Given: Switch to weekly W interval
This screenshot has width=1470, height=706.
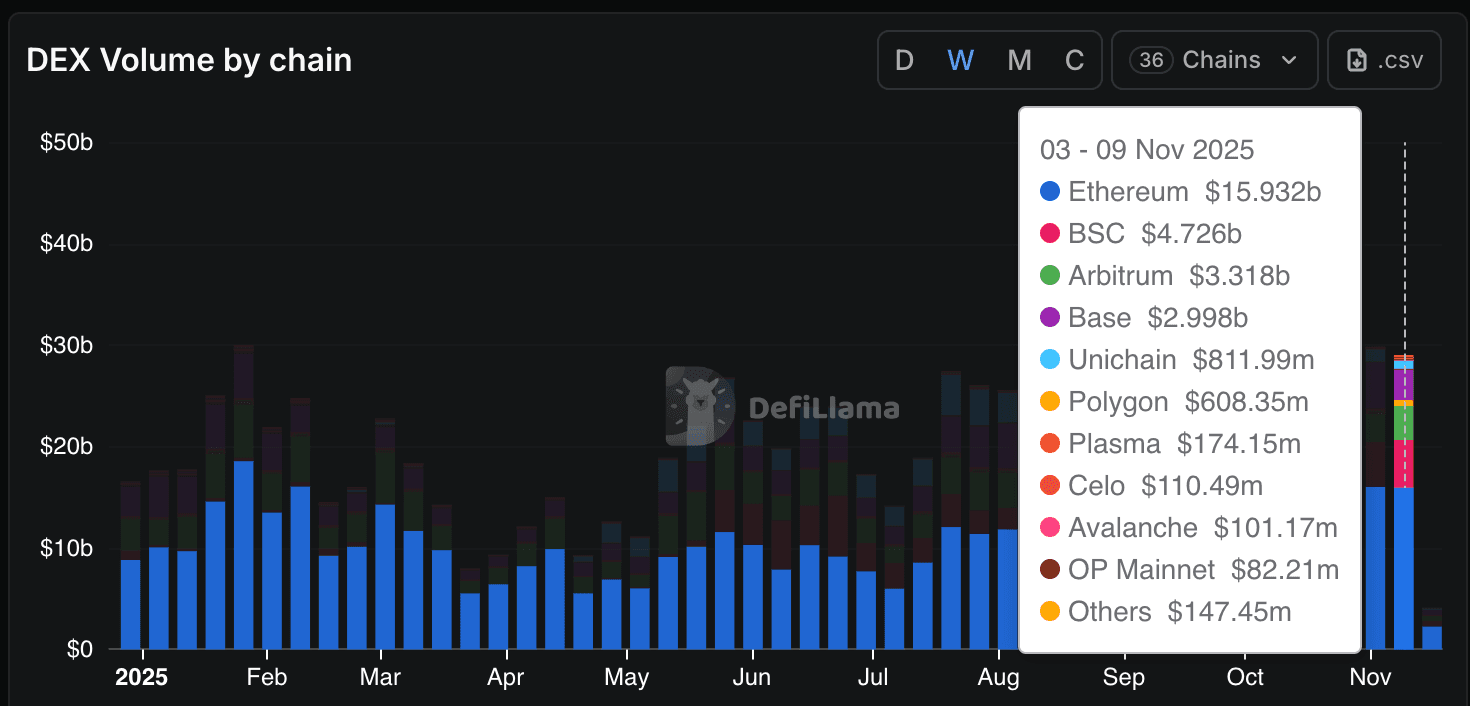Looking at the screenshot, I should 960,61.
